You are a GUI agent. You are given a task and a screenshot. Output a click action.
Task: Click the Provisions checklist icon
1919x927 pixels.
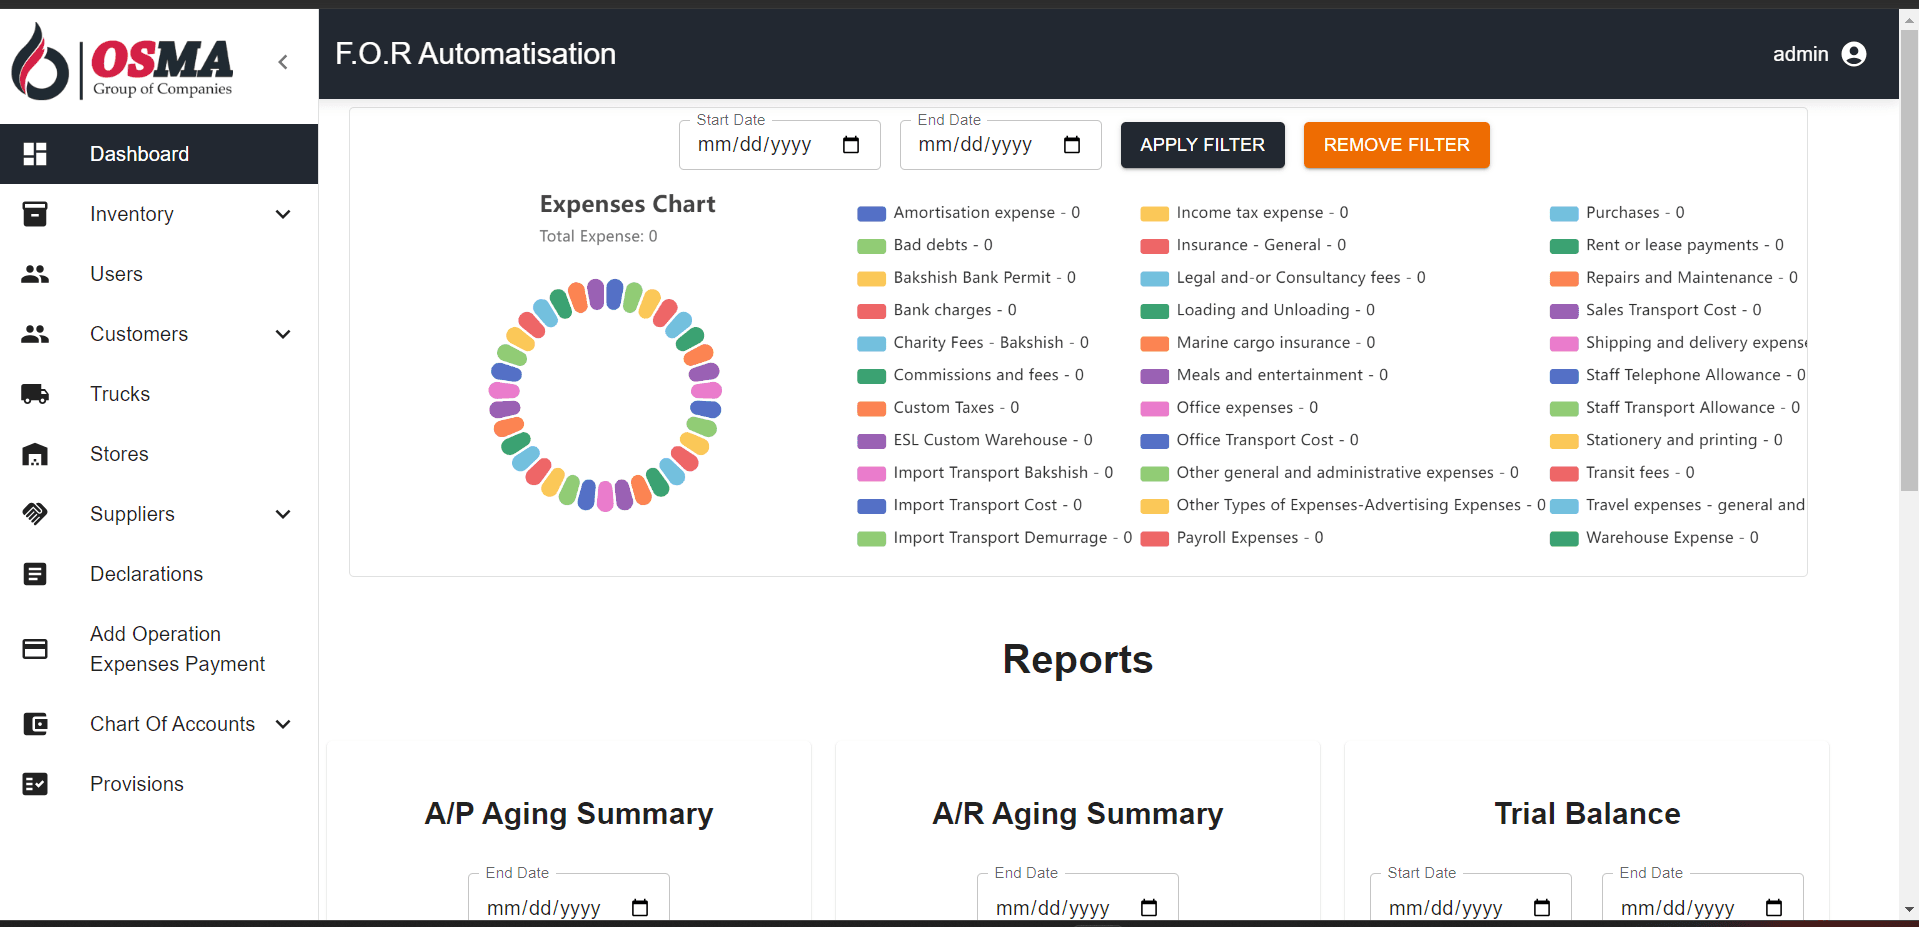tap(35, 784)
